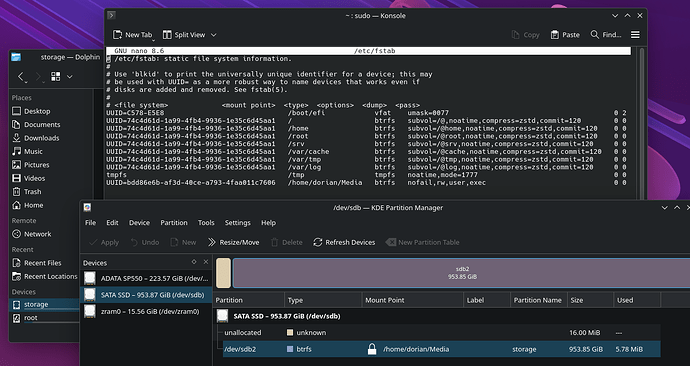Open Videos in Dolphin Places
The image size is (690, 366).
(29, 178)
